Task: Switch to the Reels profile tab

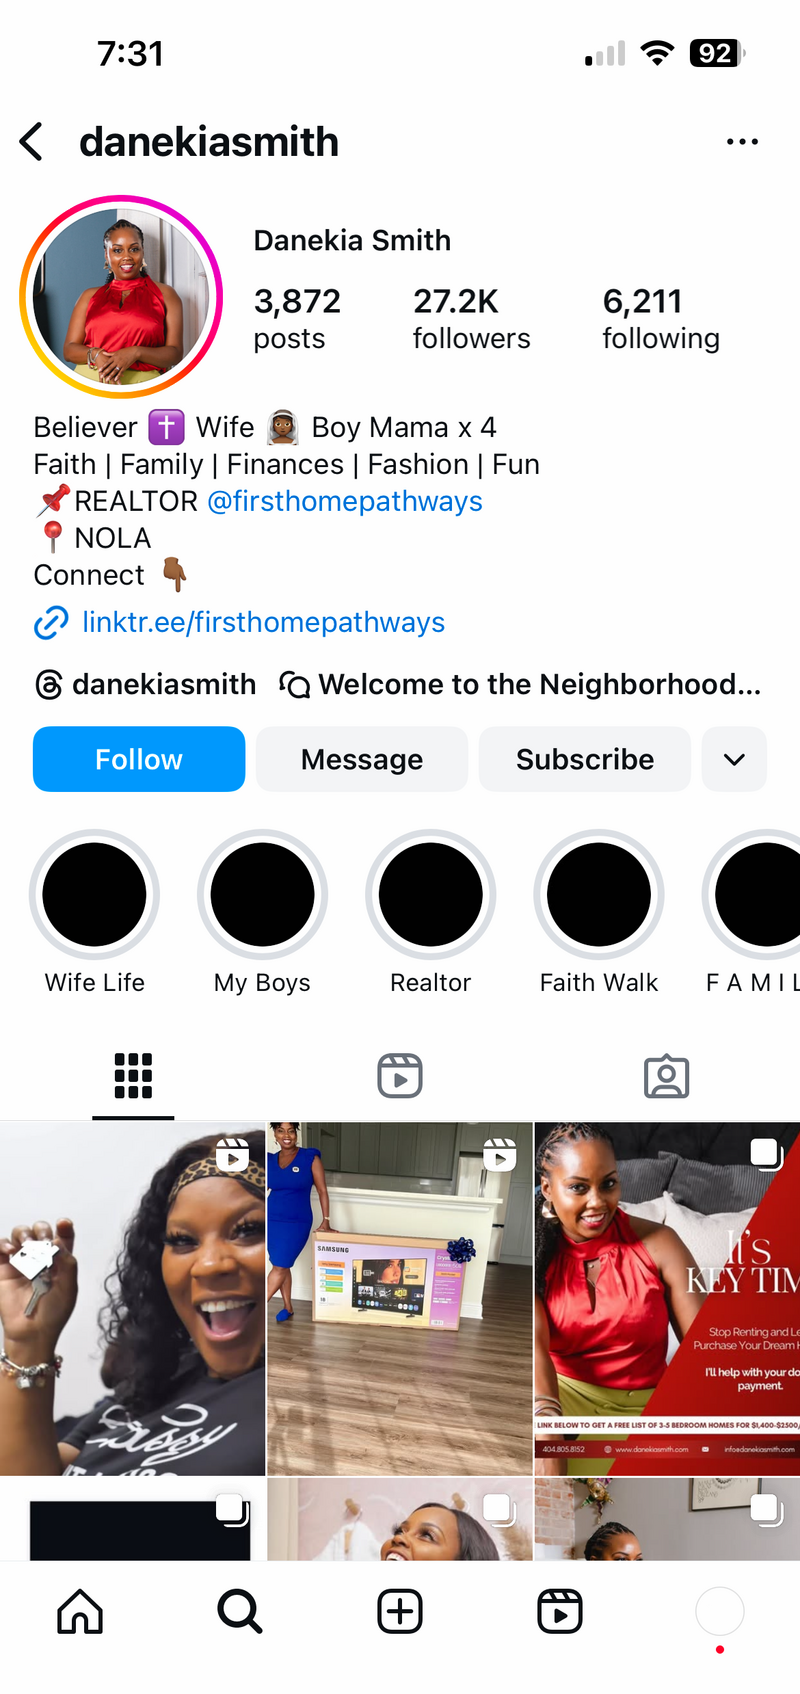Action: (x=400, y=1076)
